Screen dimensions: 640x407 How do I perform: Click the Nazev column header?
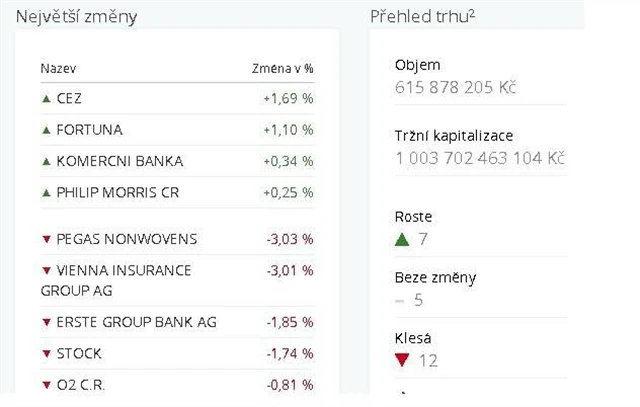[58, 69]
